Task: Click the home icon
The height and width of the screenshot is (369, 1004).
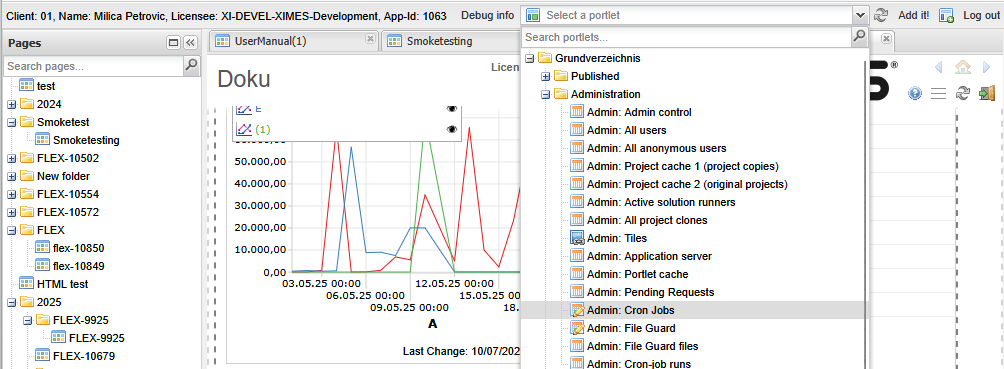Action: click(x=962, y=67)
